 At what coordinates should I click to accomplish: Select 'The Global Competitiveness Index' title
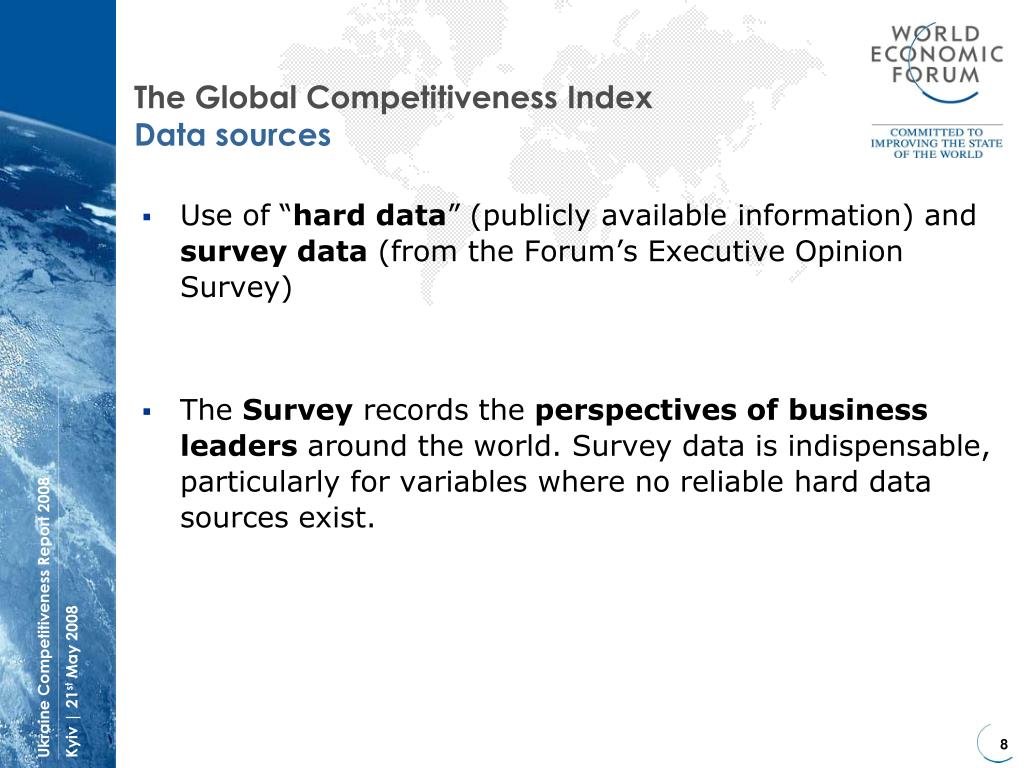pyautogui.click(x=393, y=97)
